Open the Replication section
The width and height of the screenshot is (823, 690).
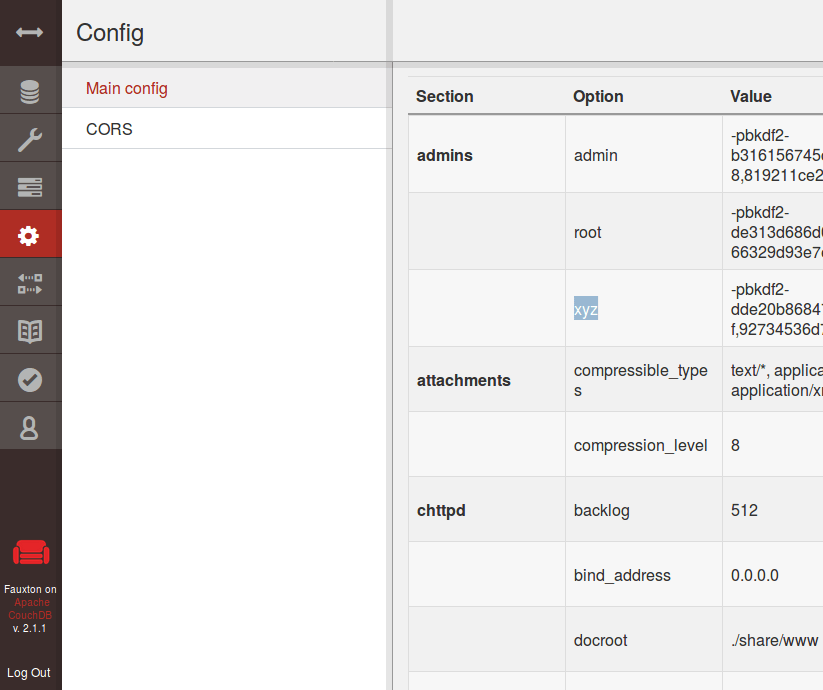click(x=31, y=281)
